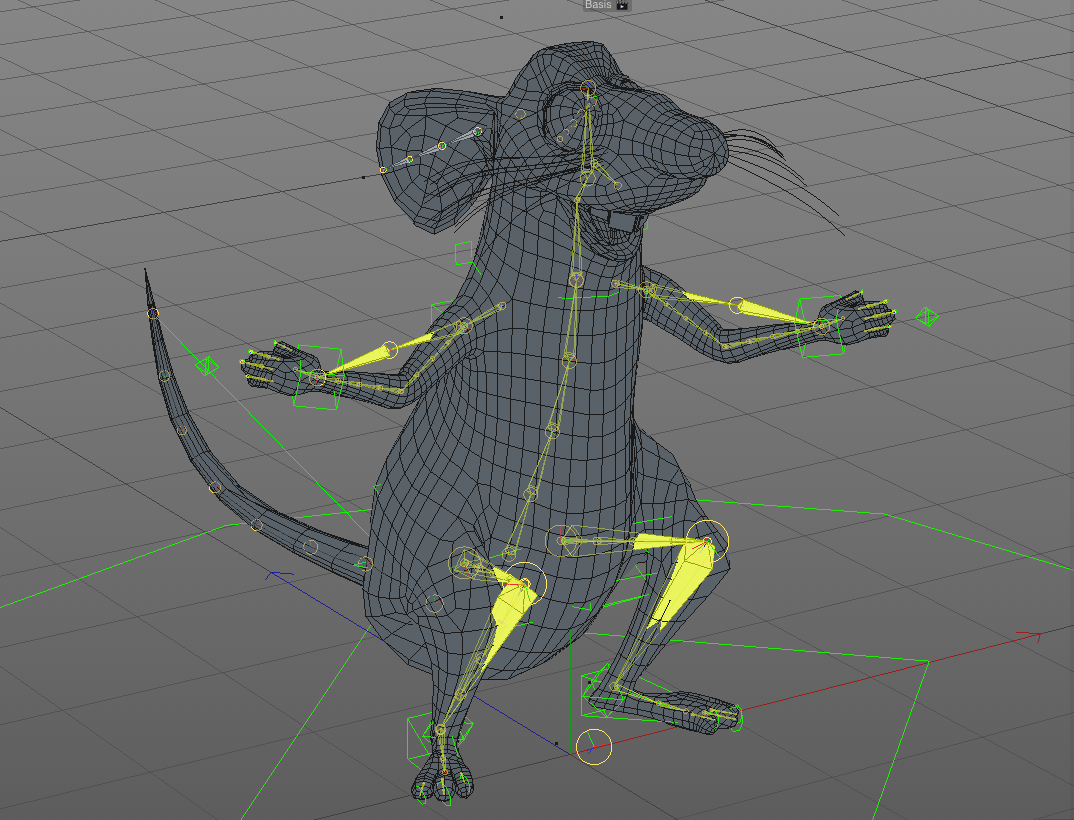Screen dimensions: 1074x820
Task: Select the small green square controller behind the neck
Action: tap(464, 253)
